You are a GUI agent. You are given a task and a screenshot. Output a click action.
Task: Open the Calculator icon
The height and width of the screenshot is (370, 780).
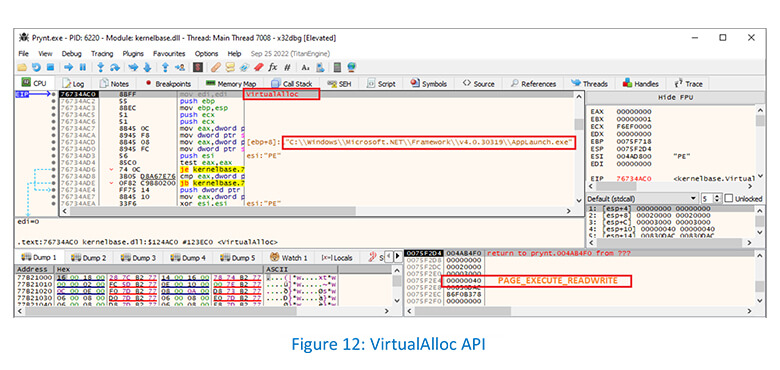pyautogui.click(x=337, y=67)
